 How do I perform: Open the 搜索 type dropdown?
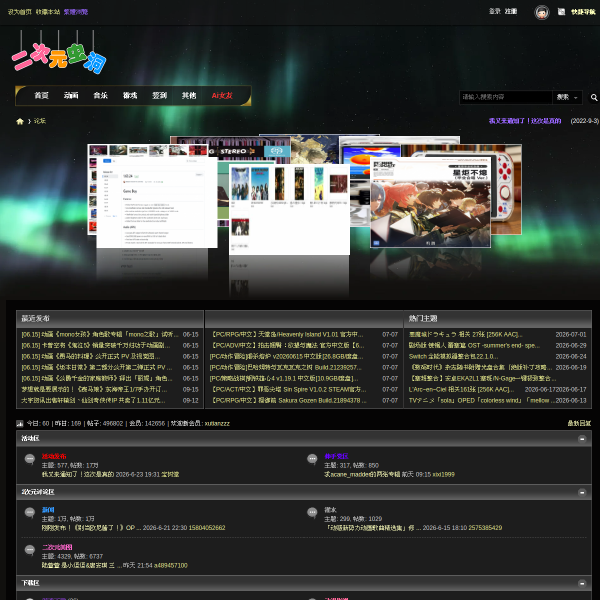click(567, 97)
